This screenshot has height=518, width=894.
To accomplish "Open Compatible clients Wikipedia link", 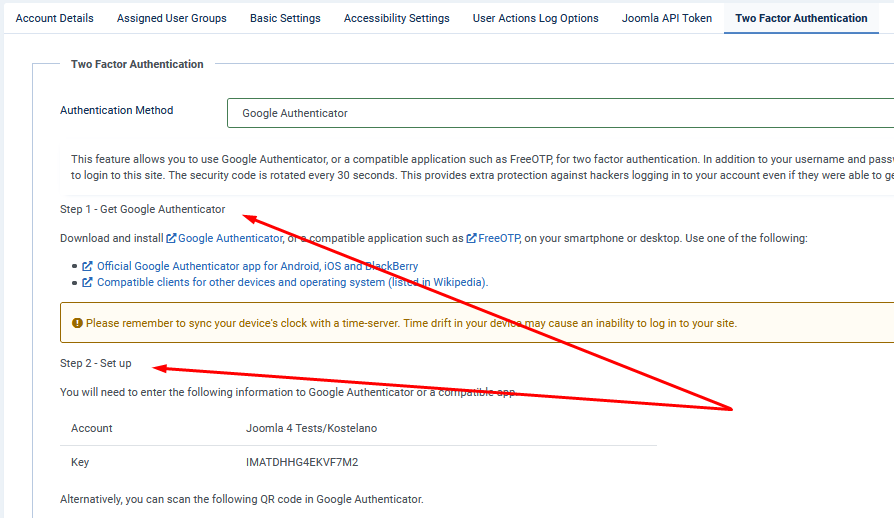I will coord(292,282).
